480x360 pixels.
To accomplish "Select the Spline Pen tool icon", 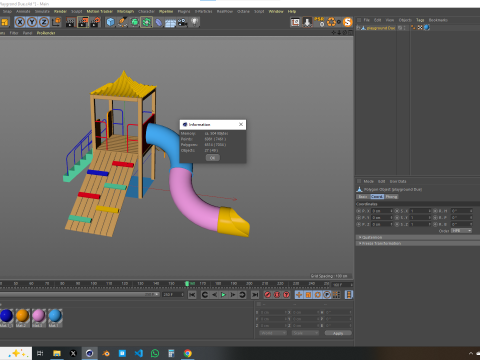I will point(122,22).
